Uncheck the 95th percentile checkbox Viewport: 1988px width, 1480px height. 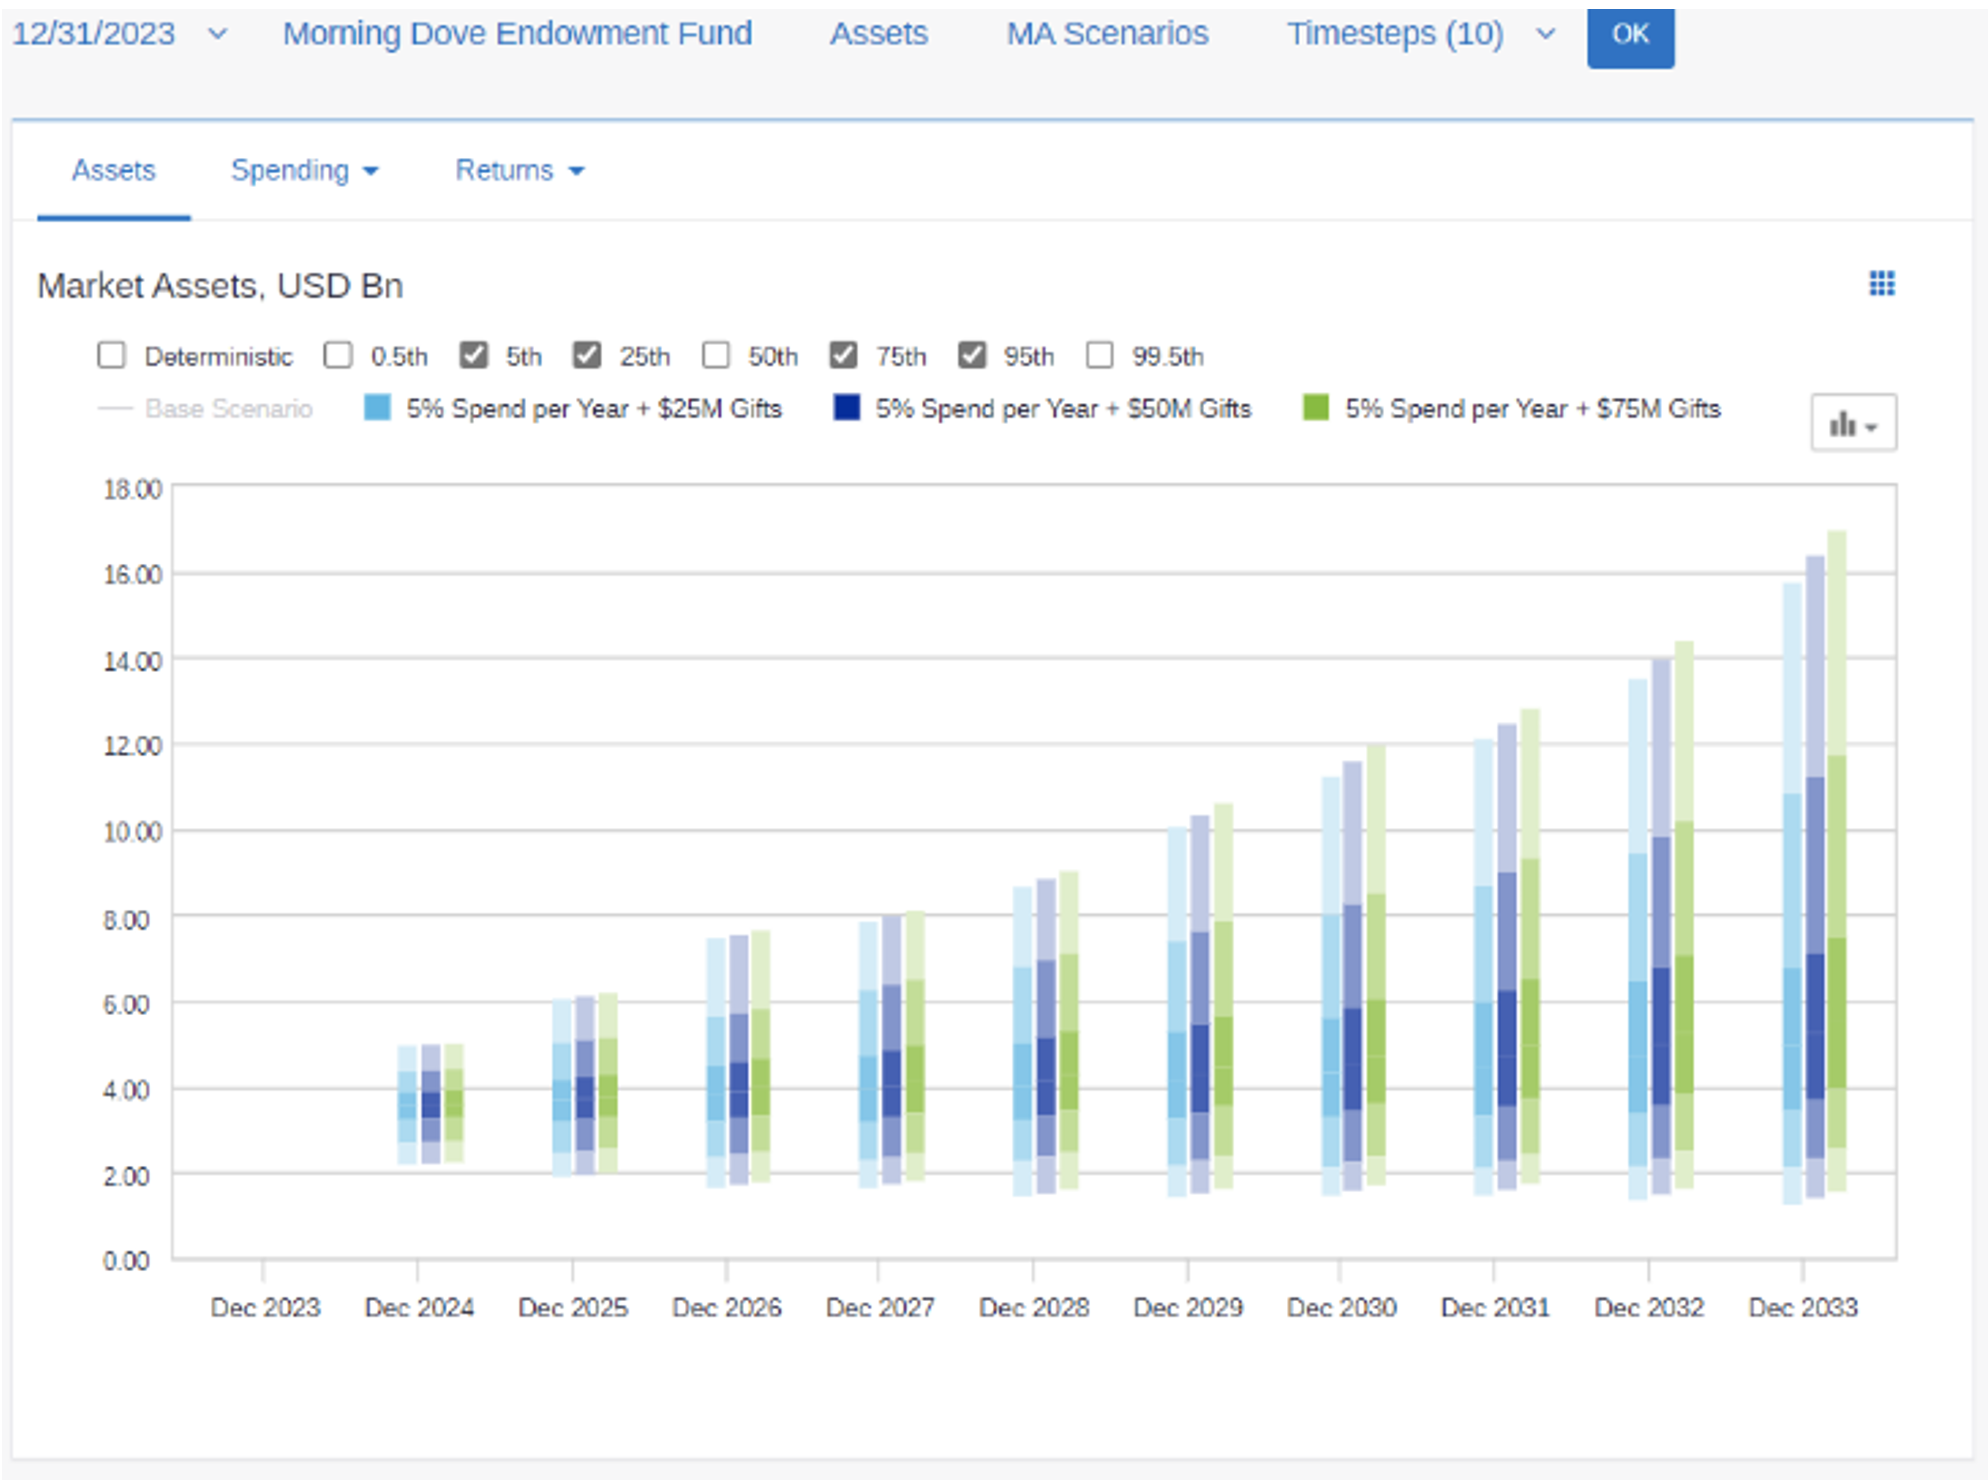971,356
